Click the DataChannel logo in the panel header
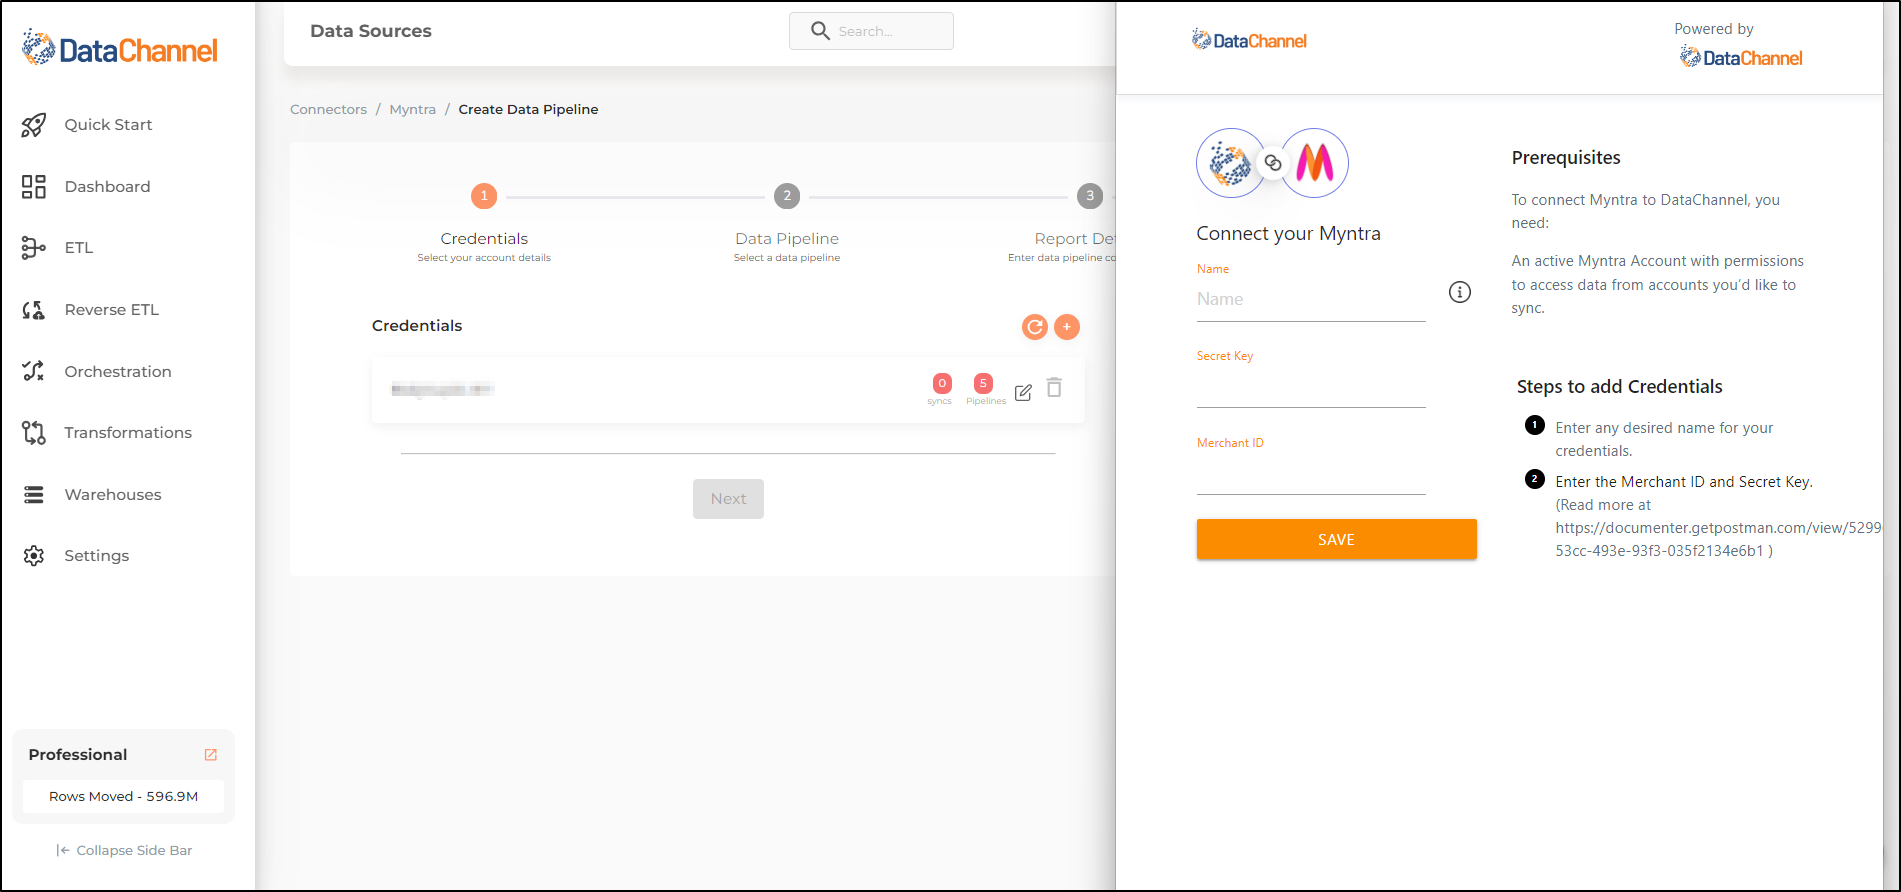This screenshot has width=1901, height=892. pyautogui.click(x=1249, y=41)
